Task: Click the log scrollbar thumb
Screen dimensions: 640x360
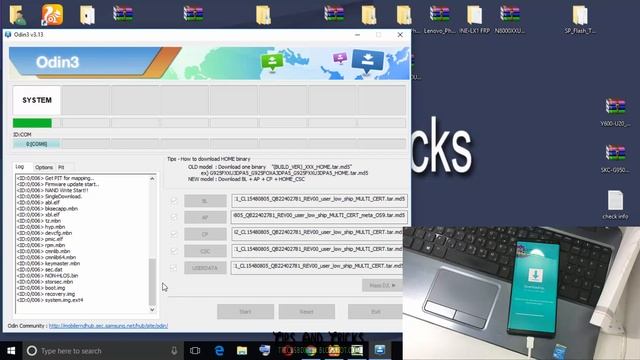Action: tap(152, 282)
